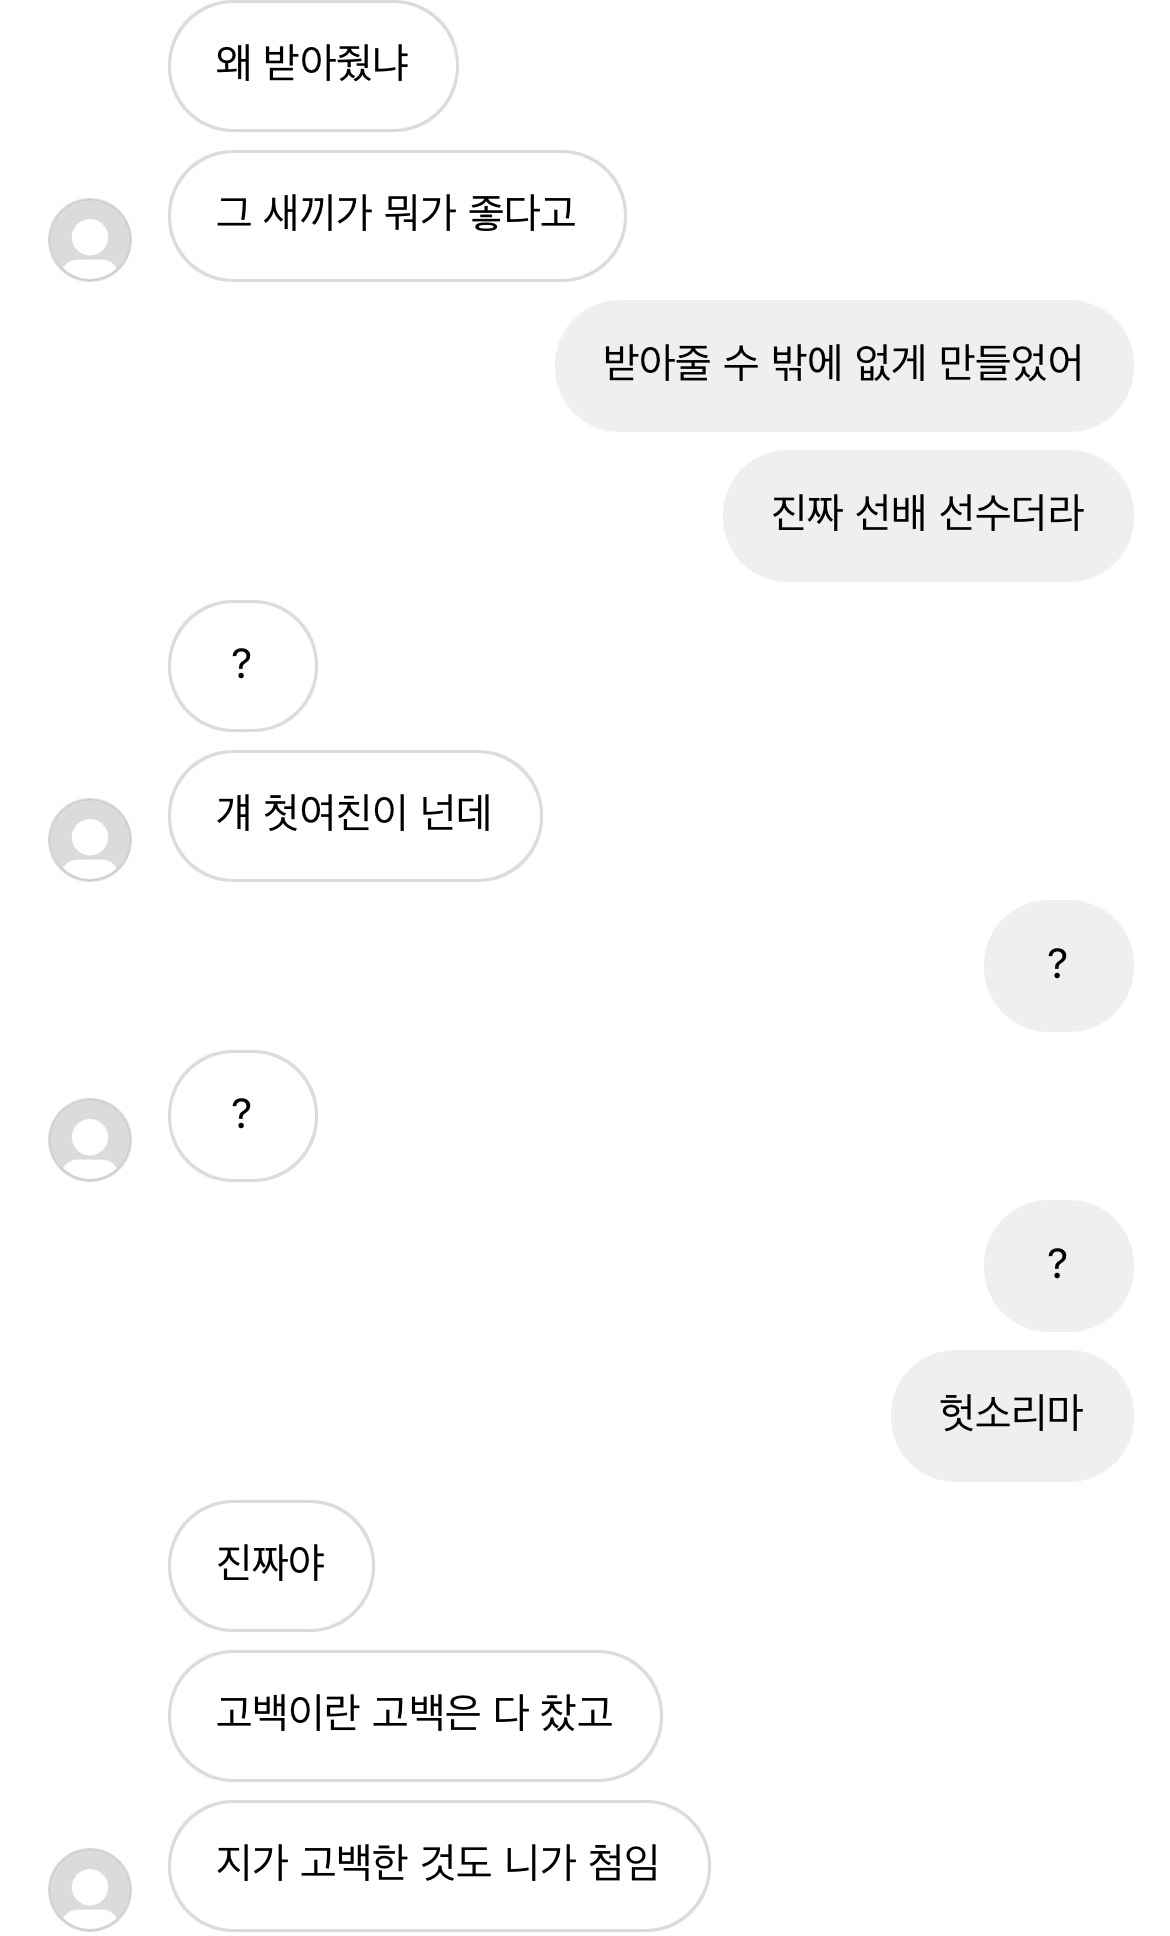
Task: Tap the '걔 첫여친이 넌데' message bubble
Action: click(354, 815)
